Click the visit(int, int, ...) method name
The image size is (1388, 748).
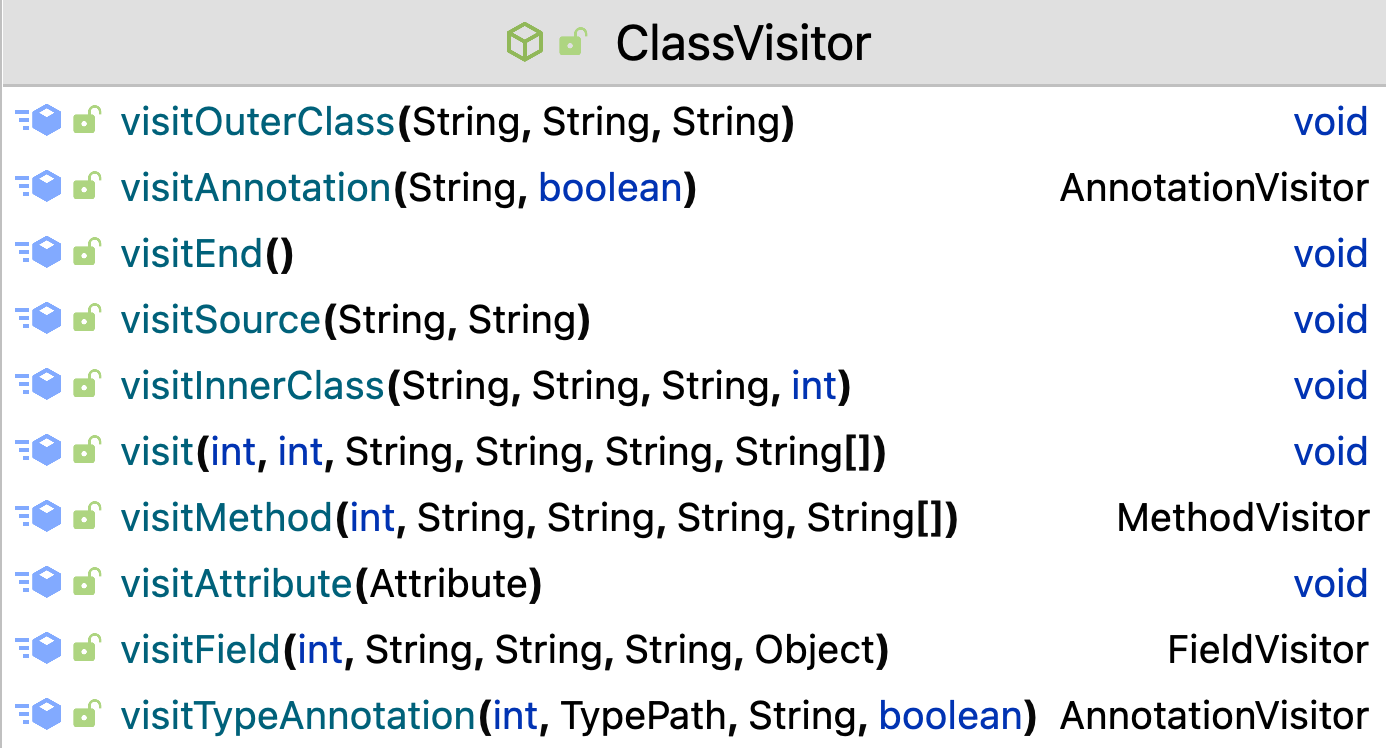[157, 452]
